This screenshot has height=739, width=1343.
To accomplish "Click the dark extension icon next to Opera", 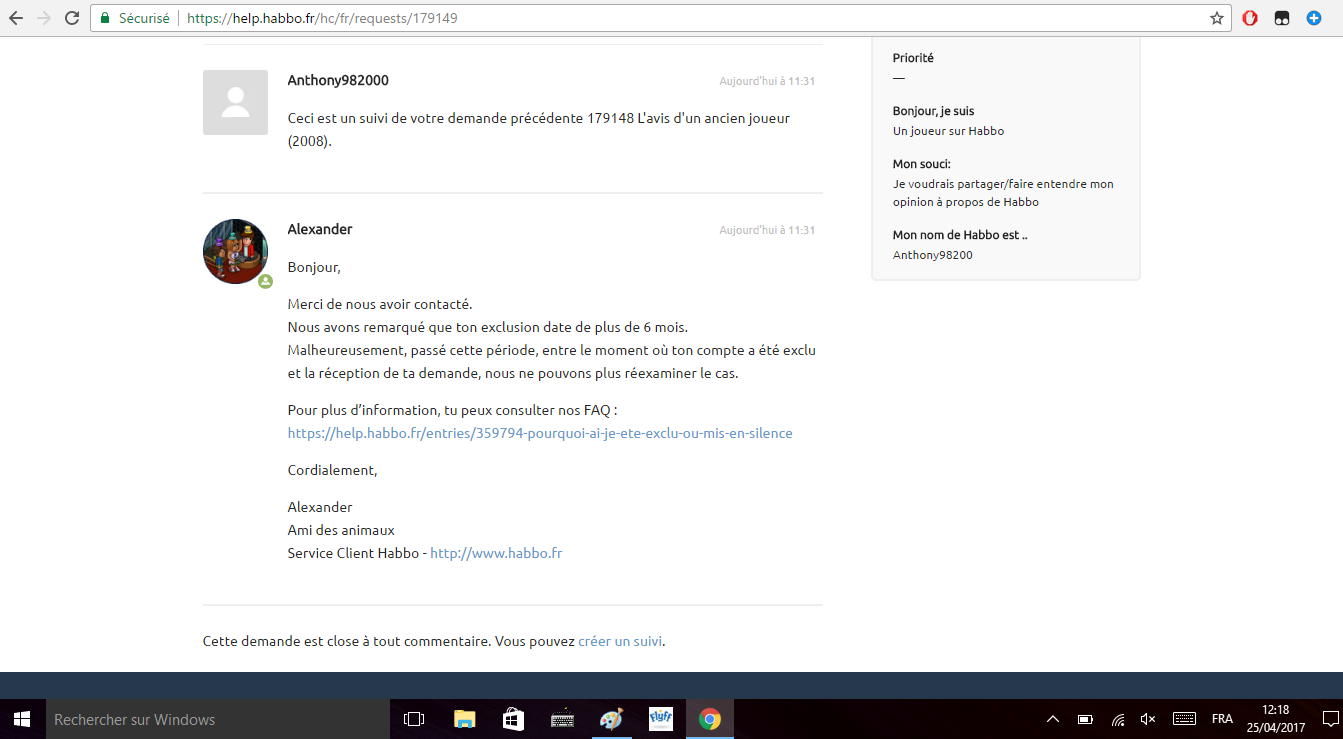I will pyautogui.click(x=1280, y=18).
